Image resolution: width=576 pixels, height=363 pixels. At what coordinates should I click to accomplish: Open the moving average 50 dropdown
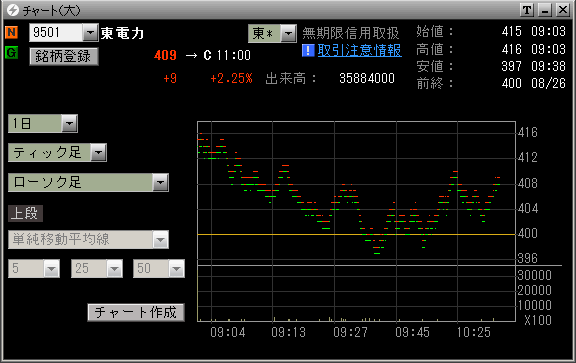coord(176,269)
